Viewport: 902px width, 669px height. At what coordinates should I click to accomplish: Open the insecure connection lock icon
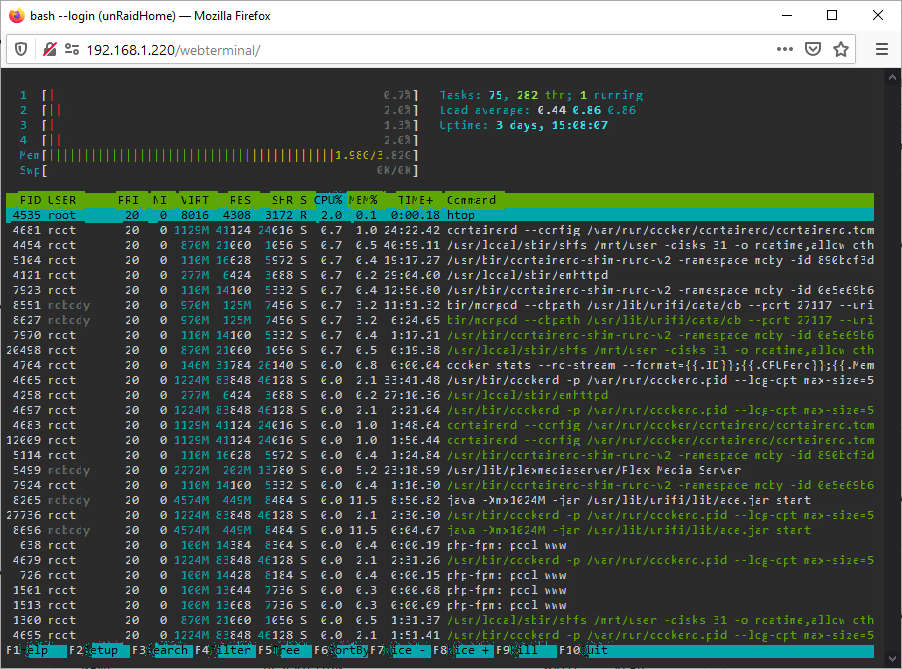point(49,49)
